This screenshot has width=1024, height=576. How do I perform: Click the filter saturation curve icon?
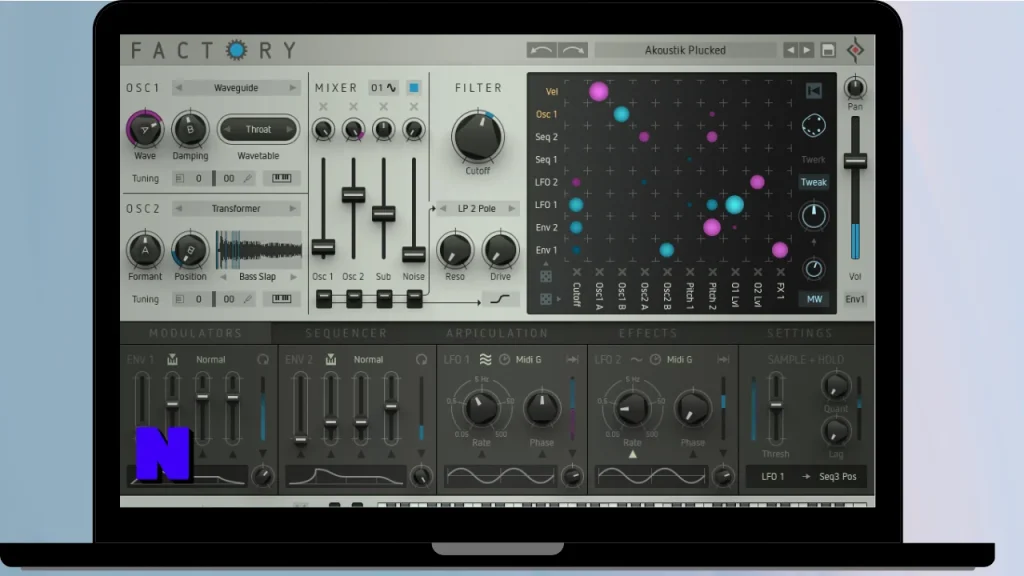pyautogui.click(x=500, y=299)
